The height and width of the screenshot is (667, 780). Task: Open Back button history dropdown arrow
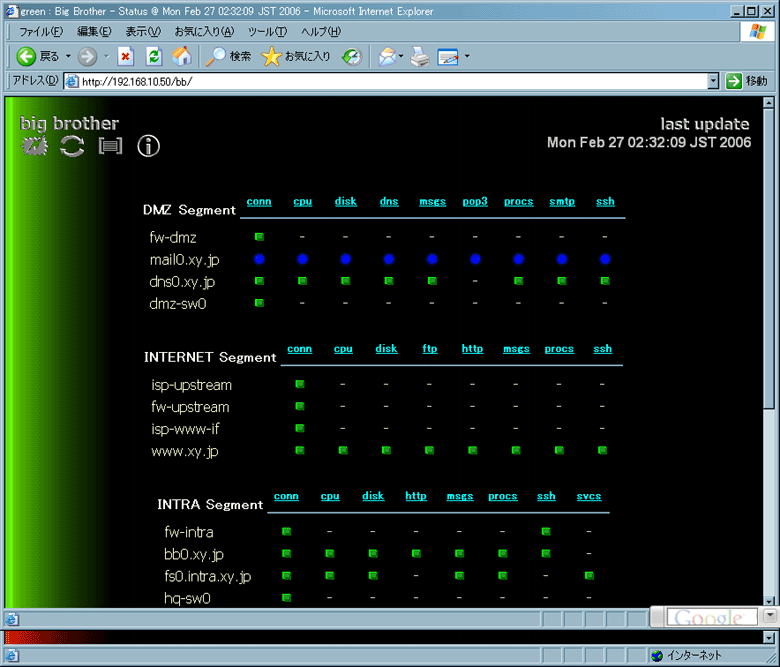[68, 56]
